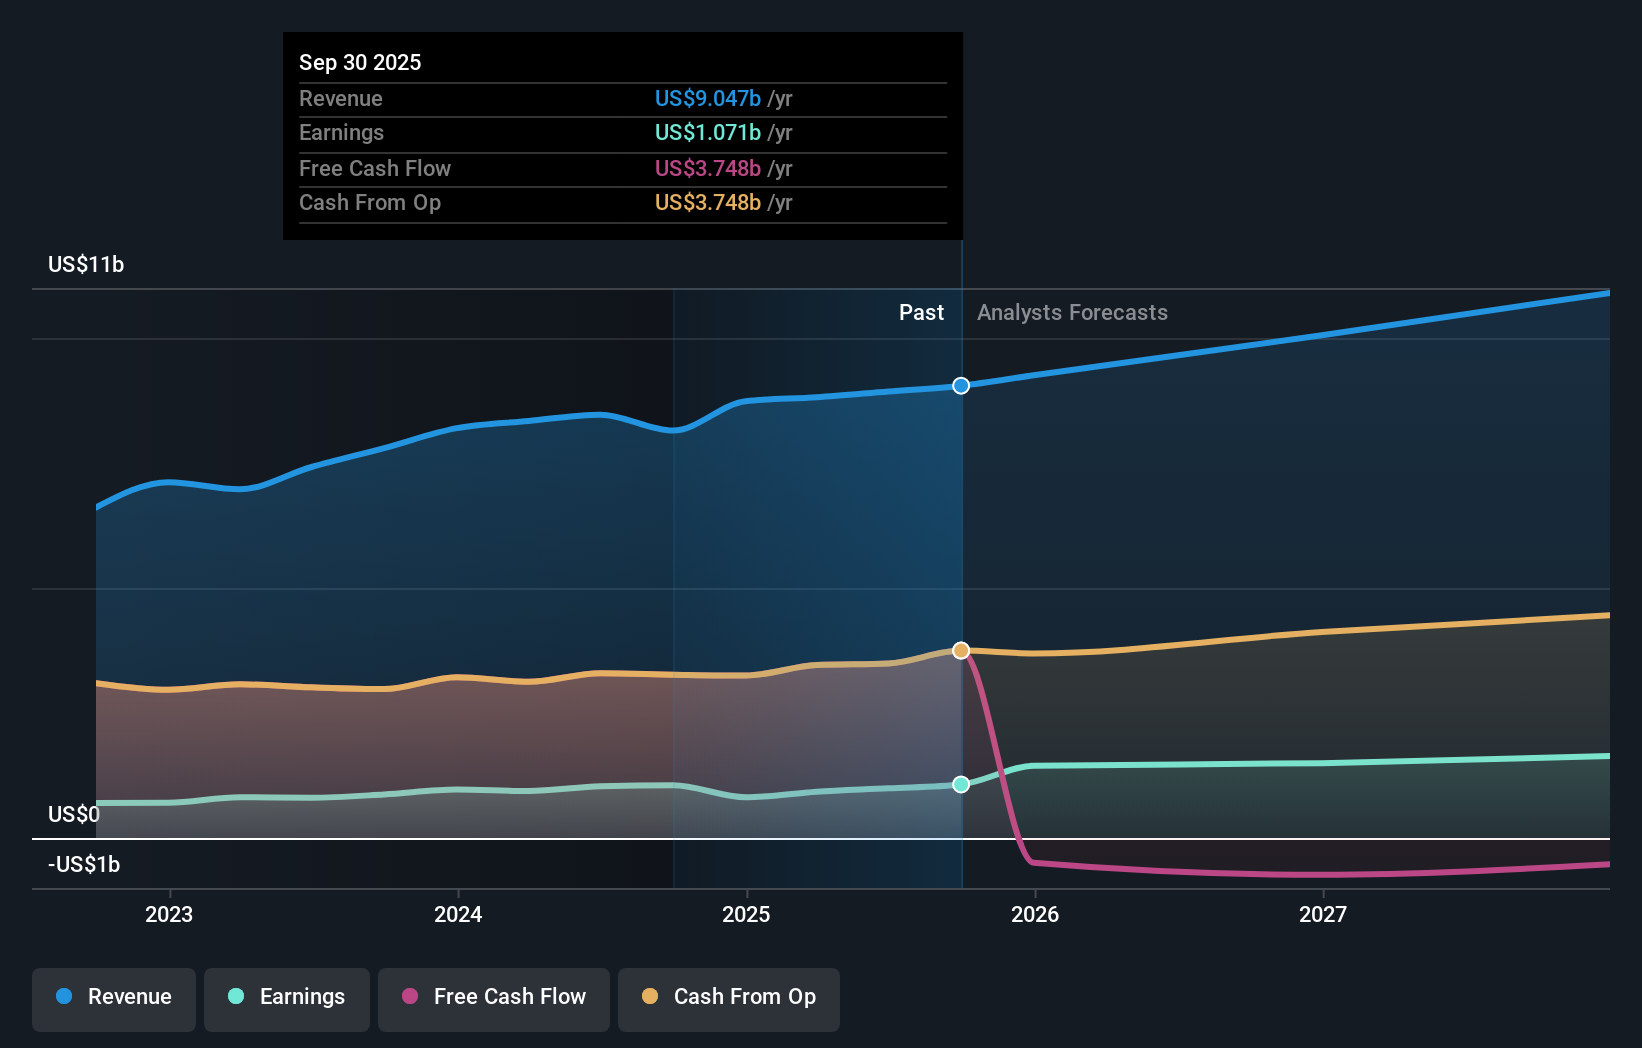Select the orange Cash From Op marker
This screenshot has width=1642, height=1048.
(961, 649)
